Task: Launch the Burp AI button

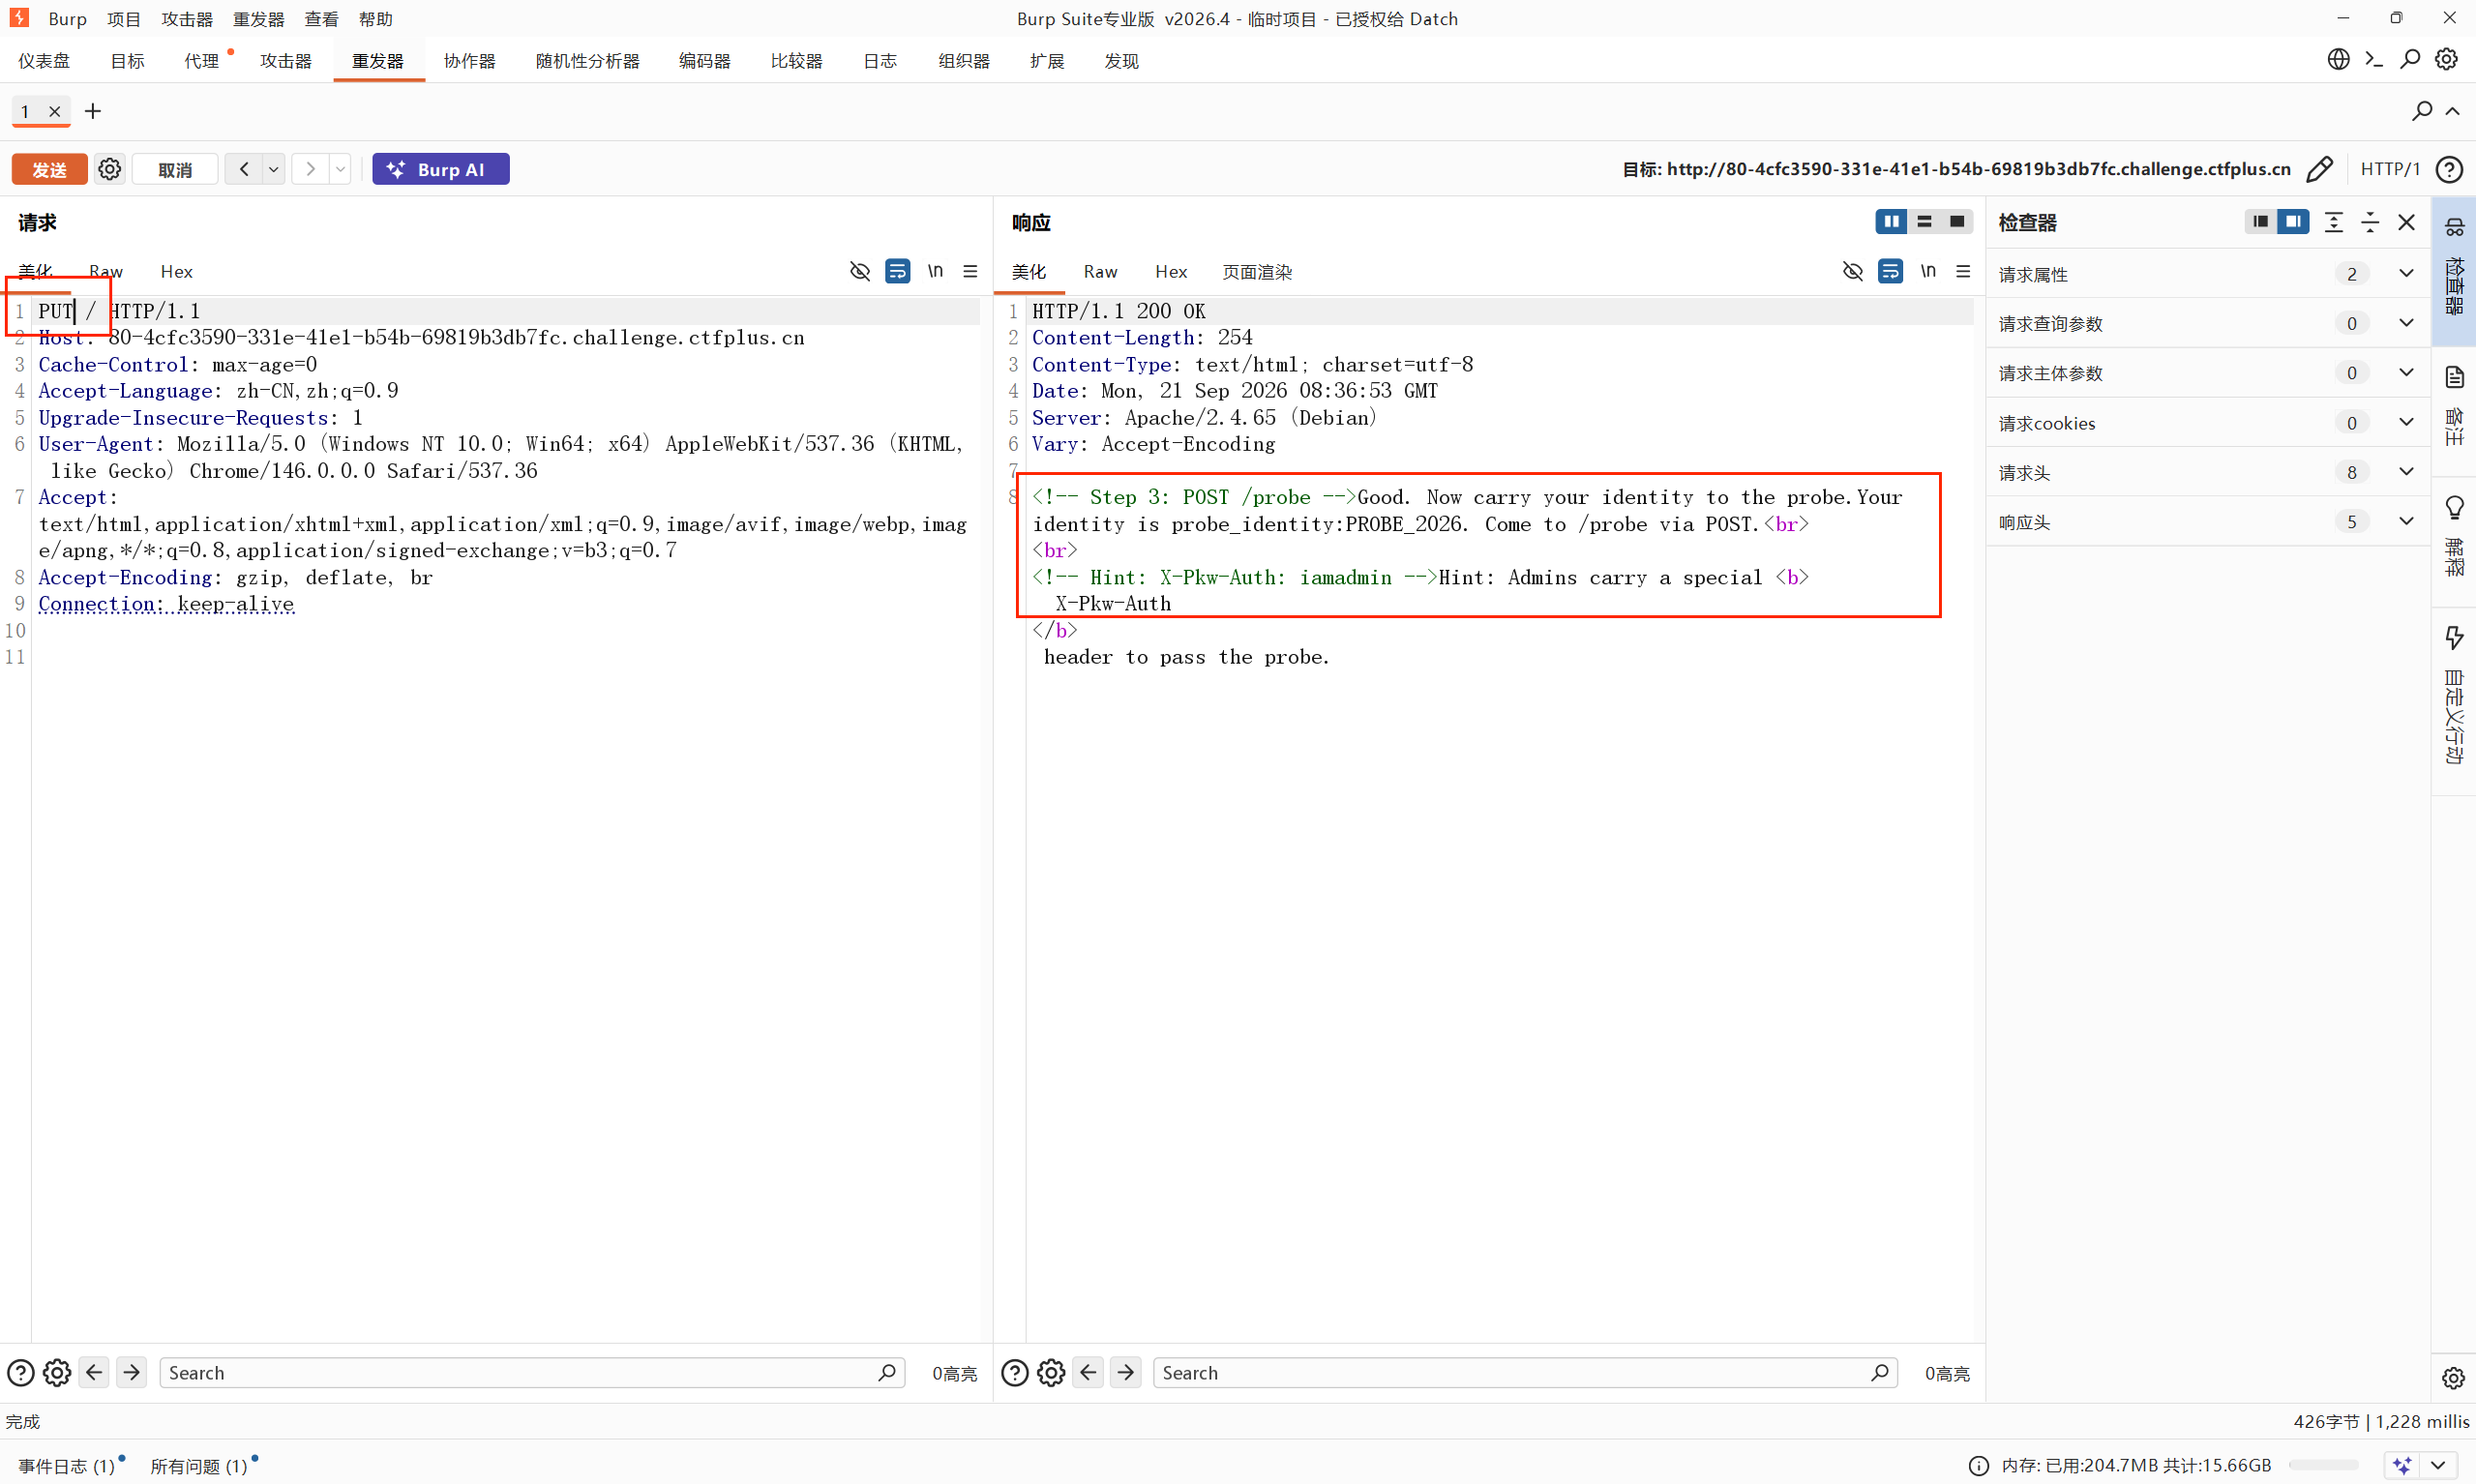Action: [x=441, y=169]
